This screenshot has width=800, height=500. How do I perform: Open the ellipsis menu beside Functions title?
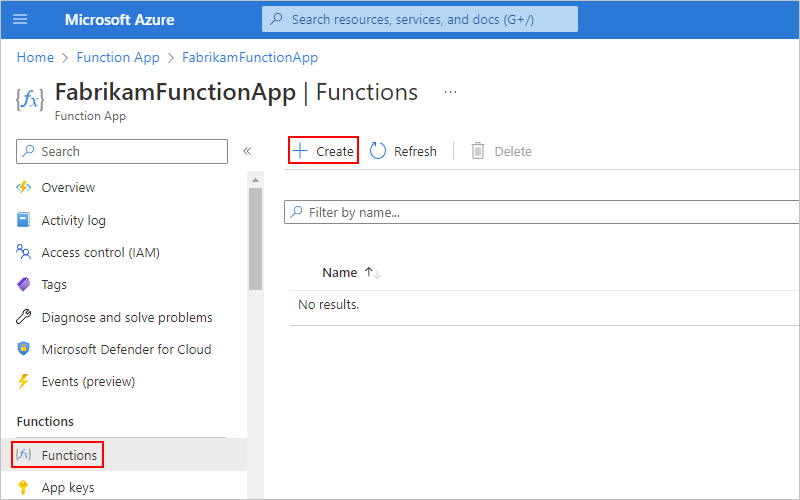pyautogui.click(x=450, y=92)
